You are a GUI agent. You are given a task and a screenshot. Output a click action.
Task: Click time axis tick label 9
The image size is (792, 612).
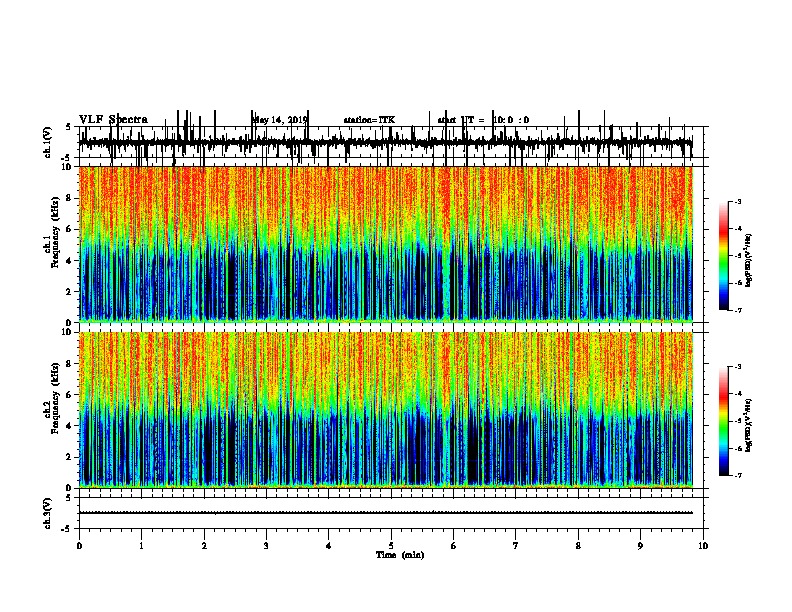tap(640, 546)
